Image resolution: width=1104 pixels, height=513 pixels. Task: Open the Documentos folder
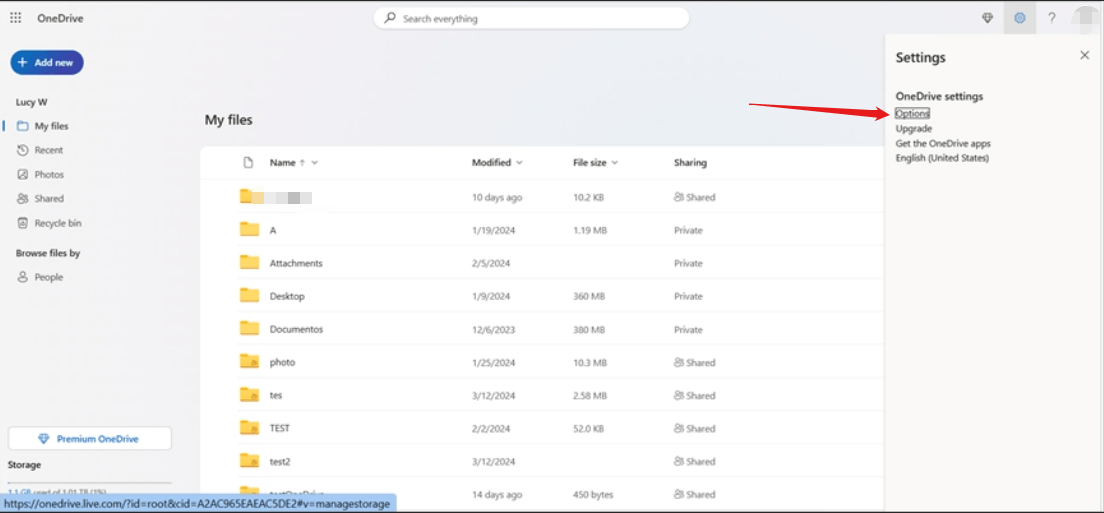point(296,329)
